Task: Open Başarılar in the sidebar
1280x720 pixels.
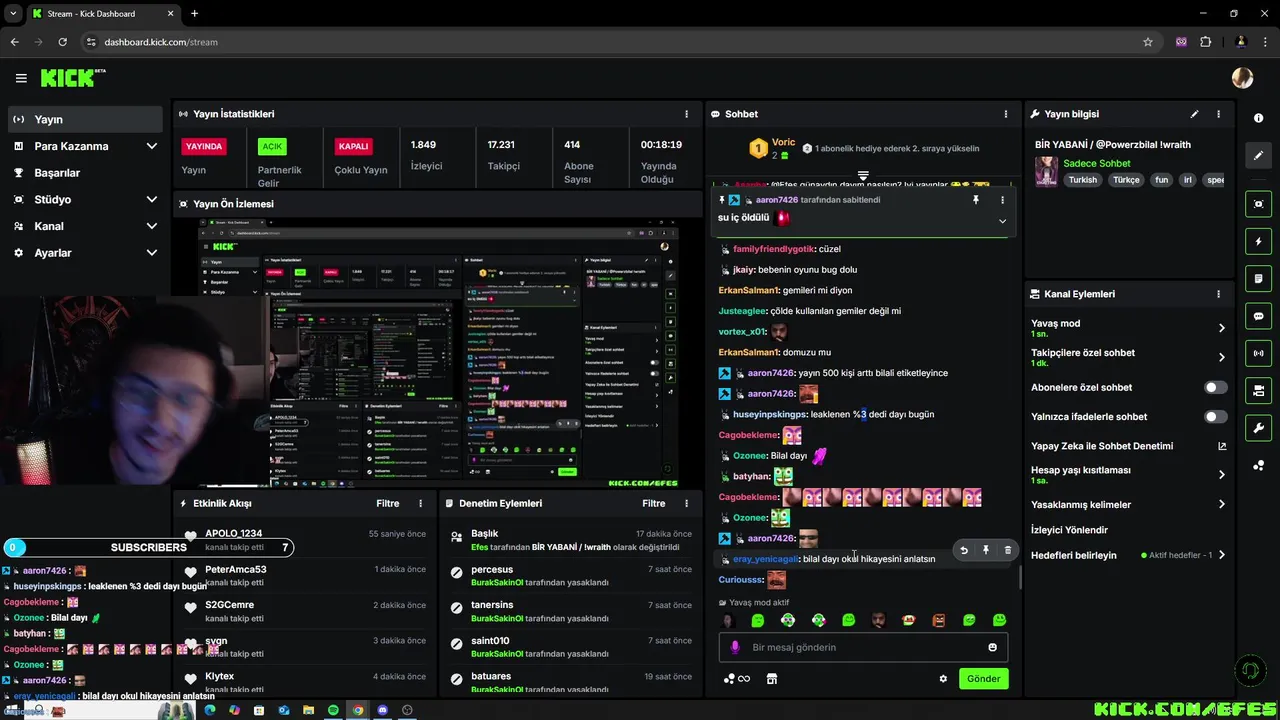Action: click(x=85, y=173)
